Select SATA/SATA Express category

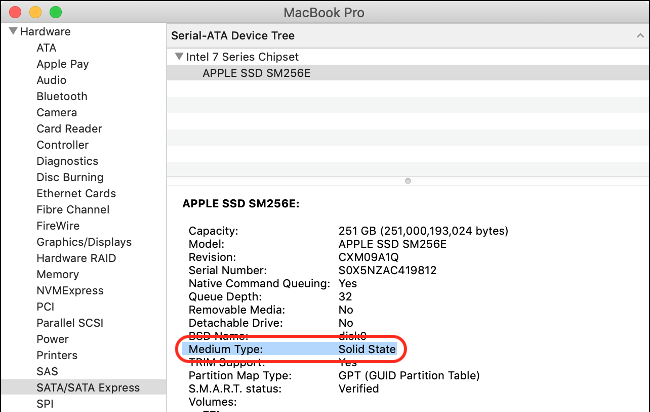coord(84,387)
